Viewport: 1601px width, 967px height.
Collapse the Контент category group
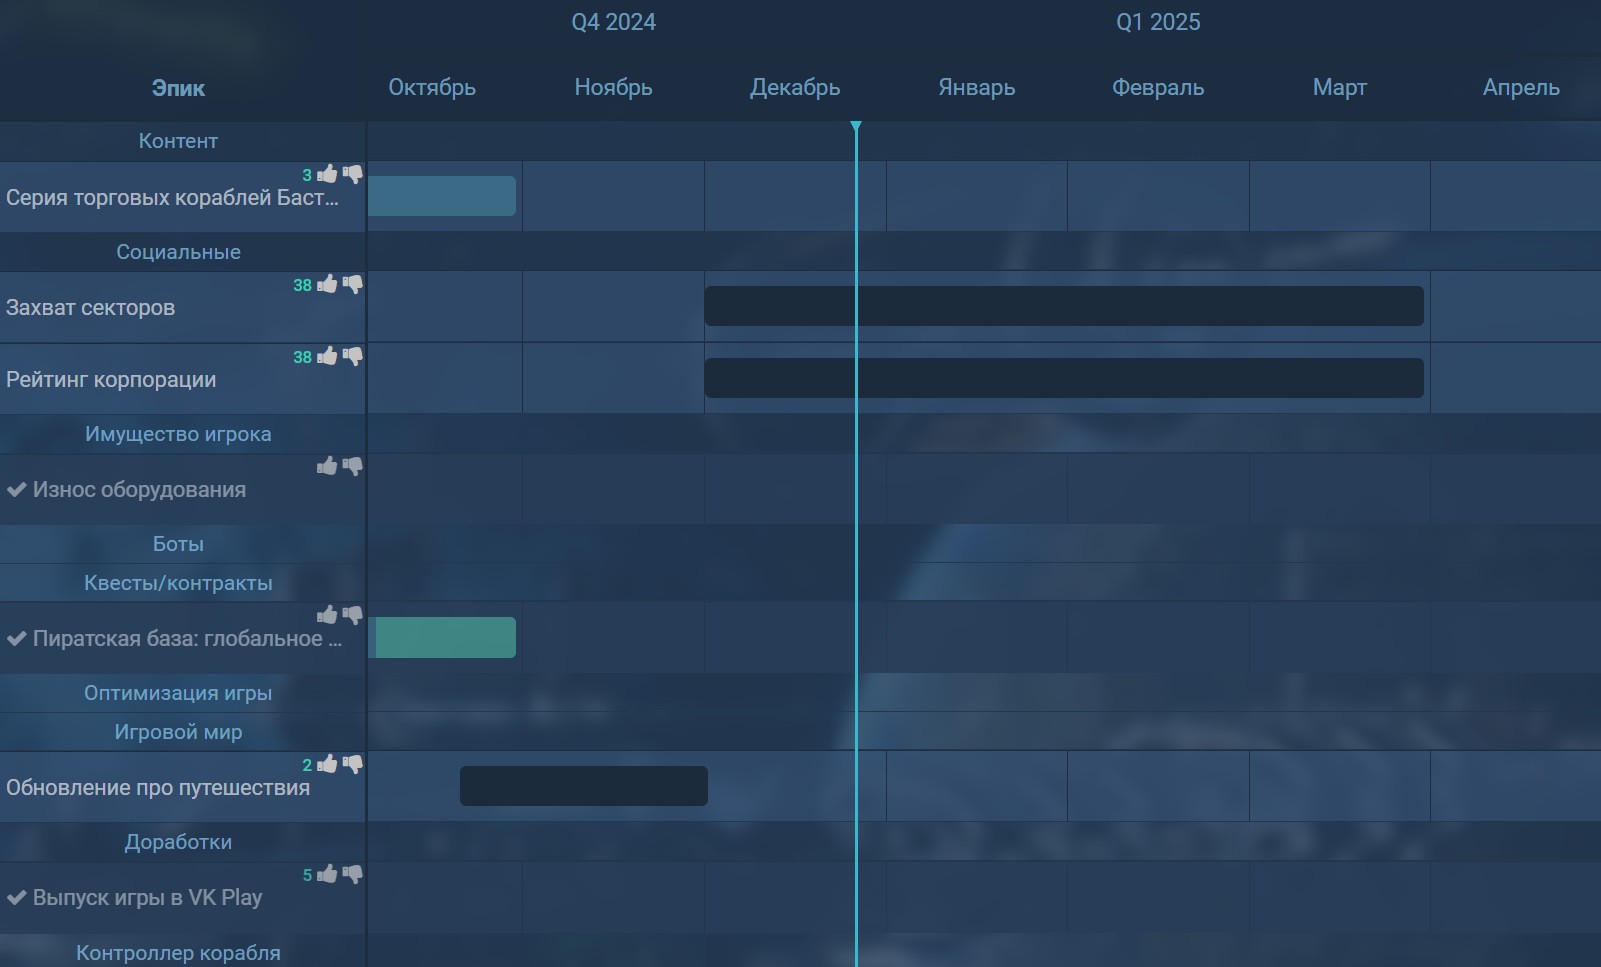point(178,141)
